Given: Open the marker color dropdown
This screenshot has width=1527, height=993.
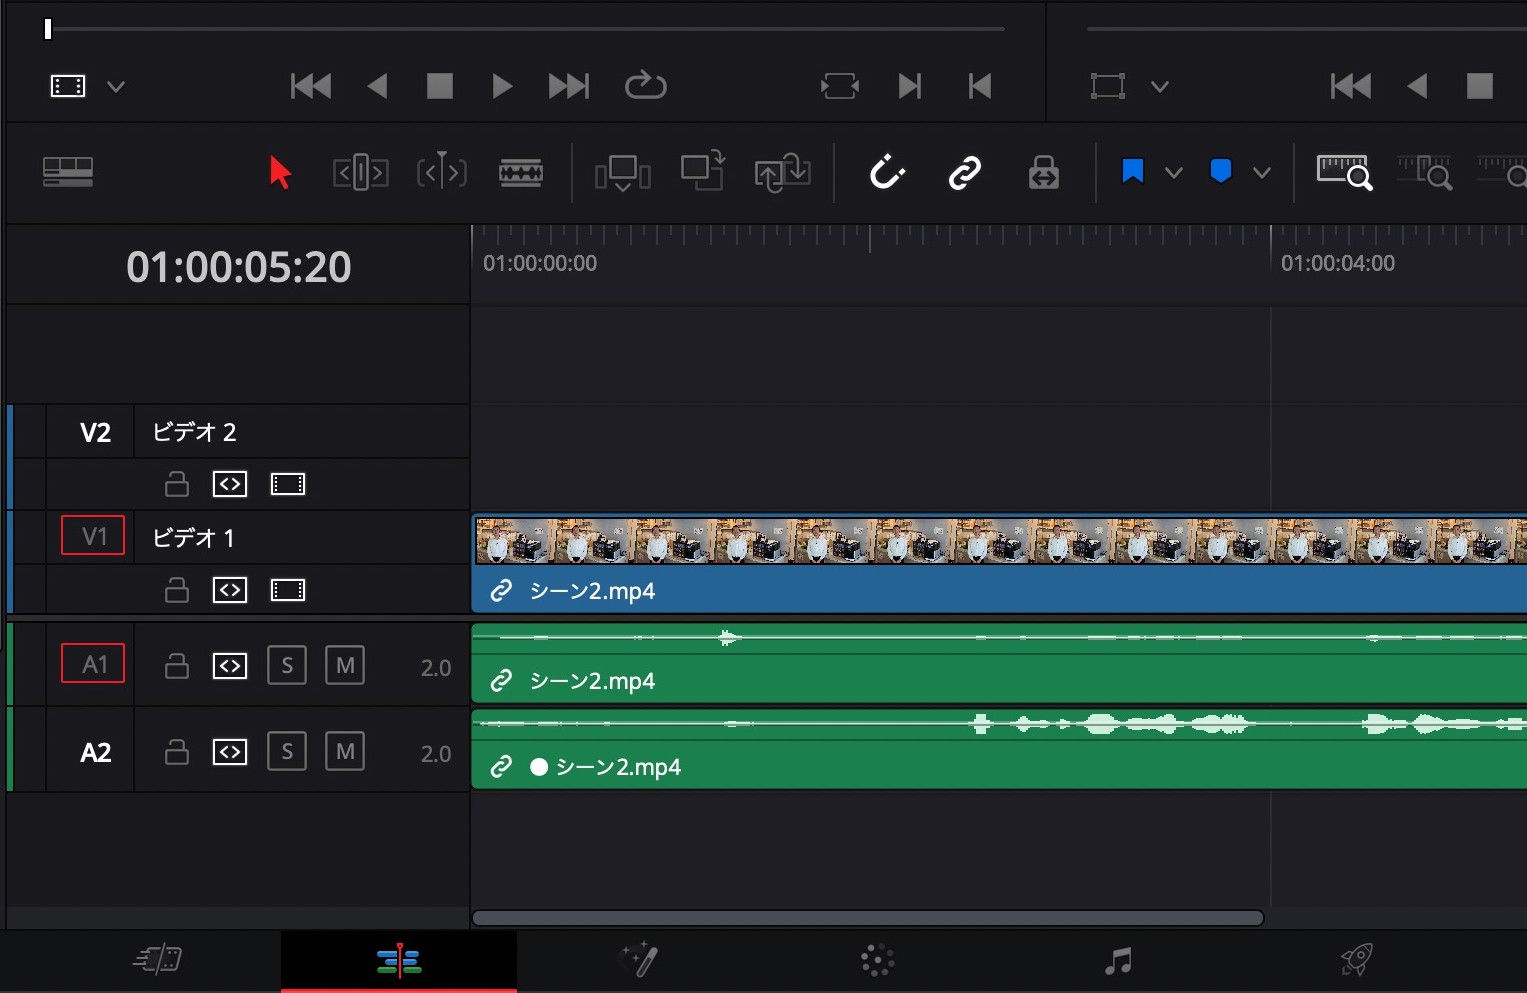Looking at the screenshot, I should click(x=1262, y=172).
